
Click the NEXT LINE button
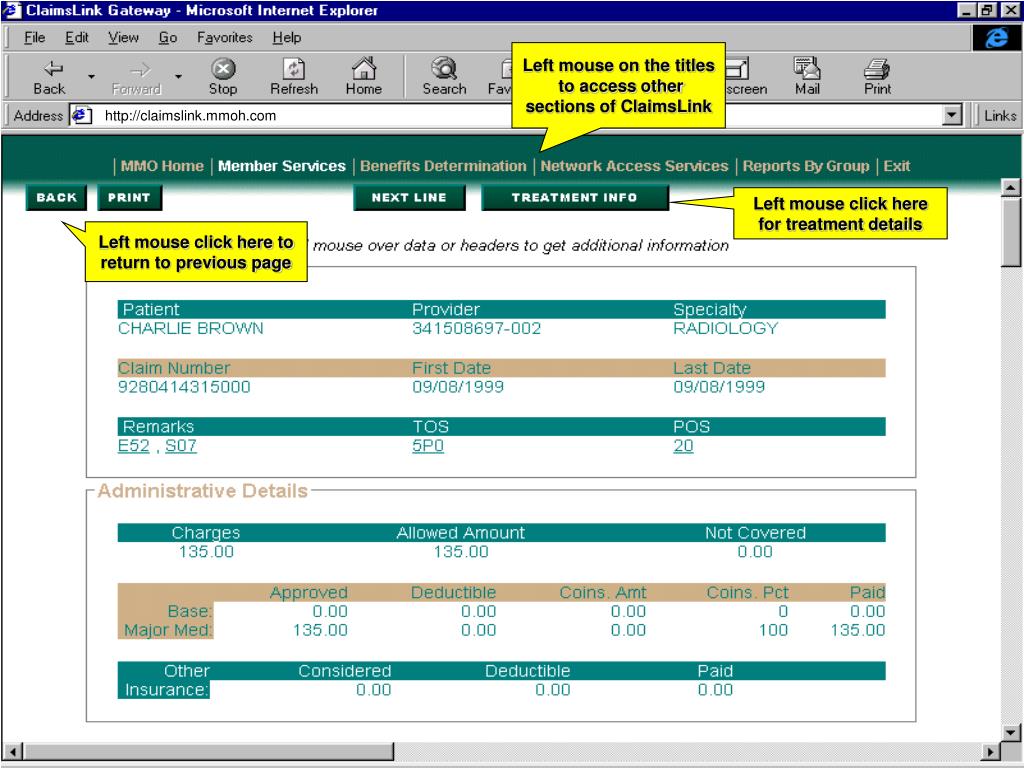pyautogui.click(x=409, y=197)
